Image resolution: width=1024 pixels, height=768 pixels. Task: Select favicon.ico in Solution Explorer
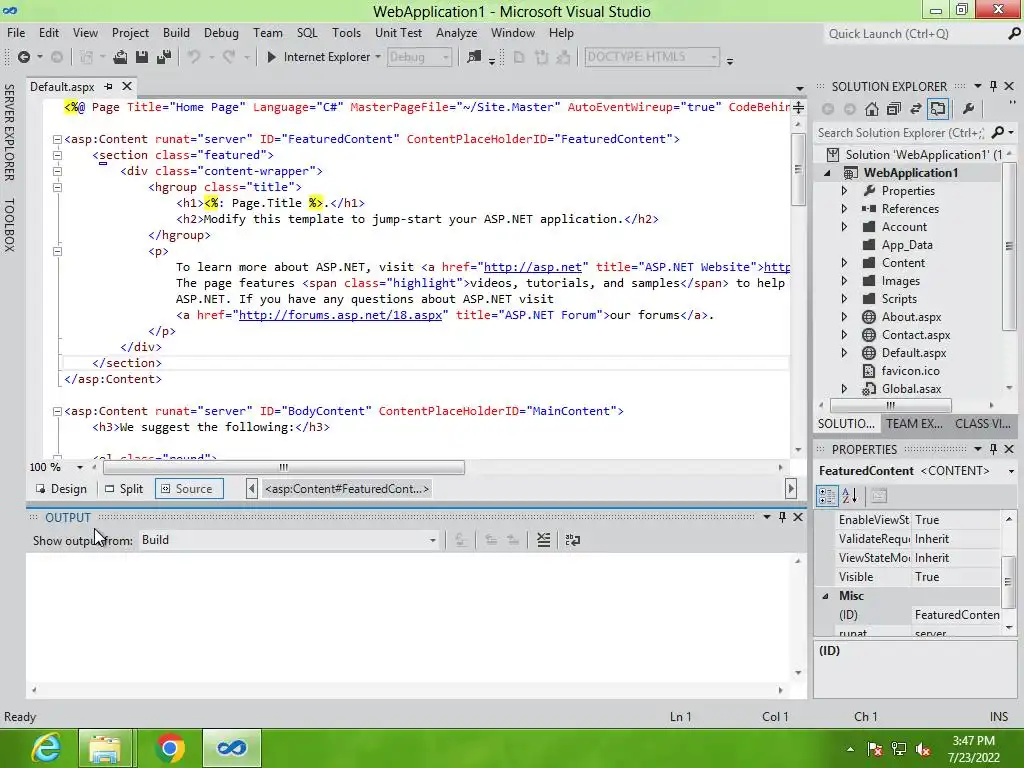(x=910, y=371)
